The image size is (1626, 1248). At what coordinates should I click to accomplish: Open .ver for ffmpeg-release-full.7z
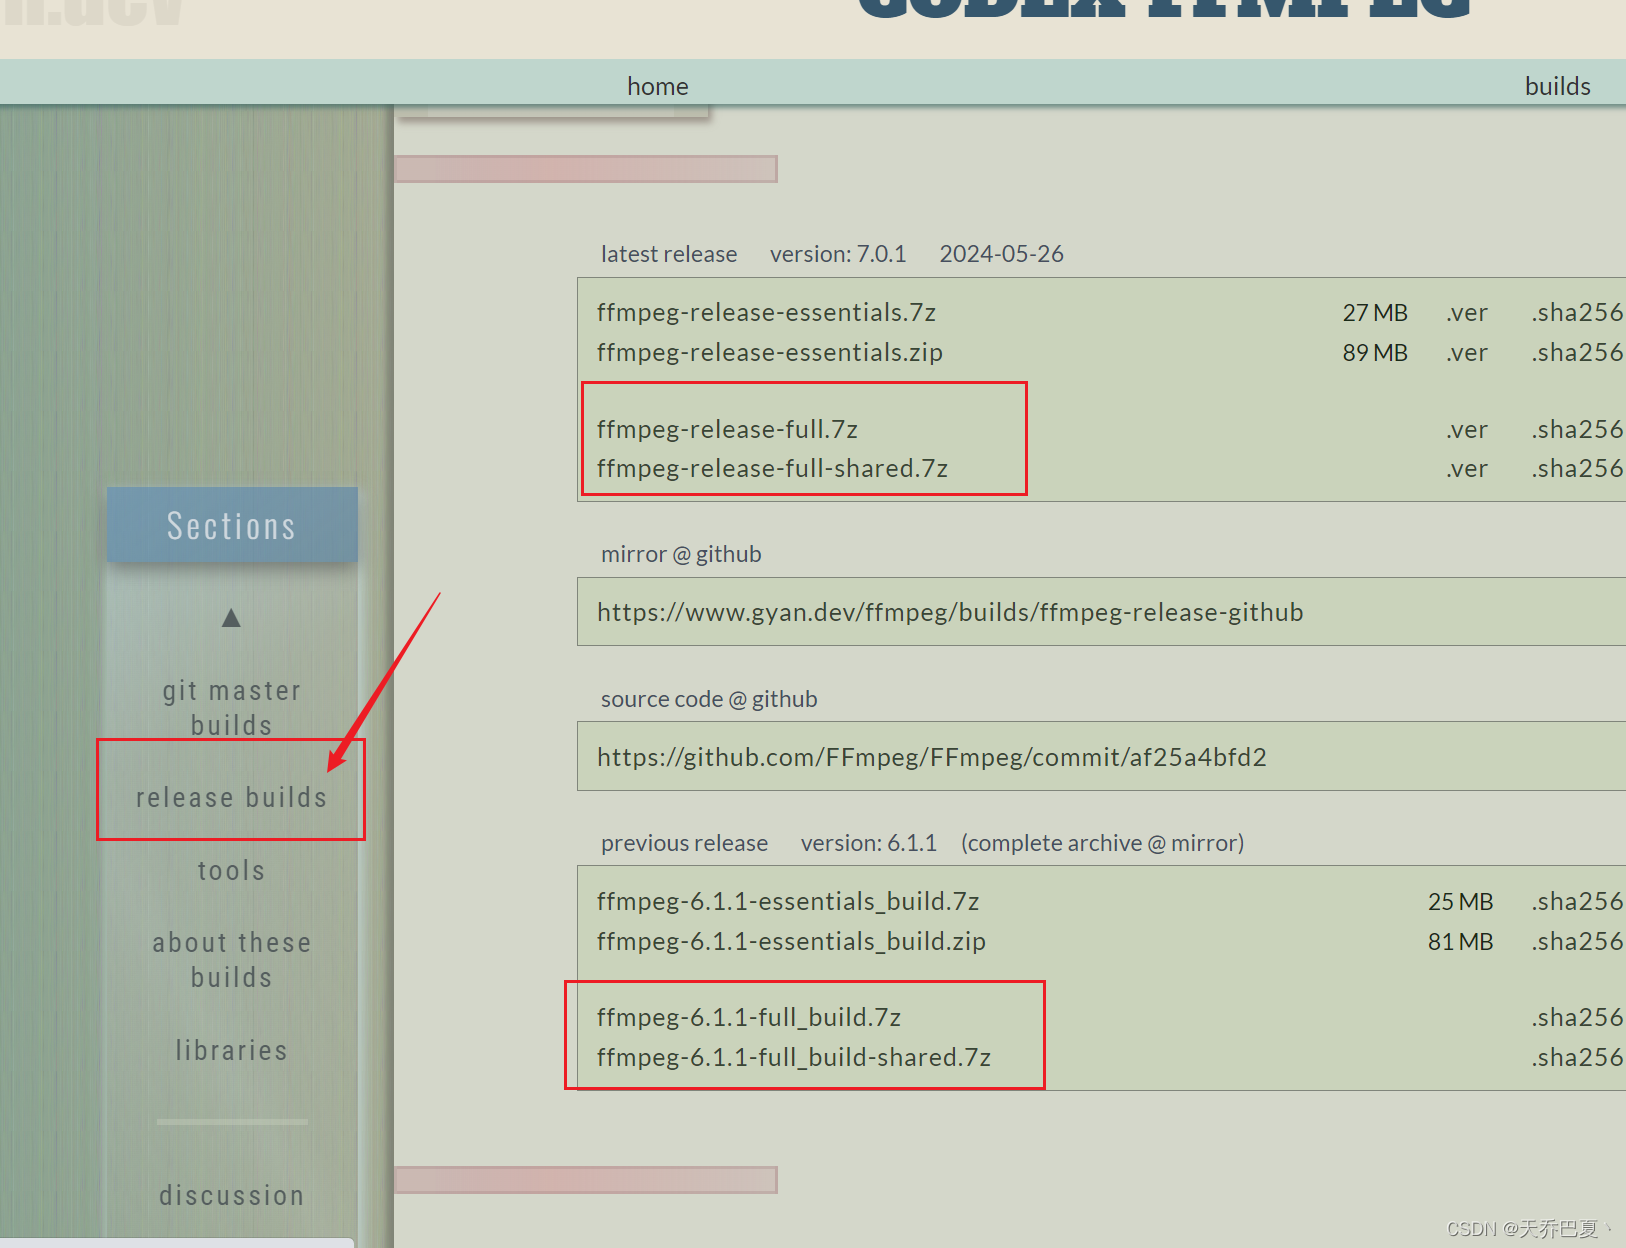pyautogui.click(x=1466, y=431)
